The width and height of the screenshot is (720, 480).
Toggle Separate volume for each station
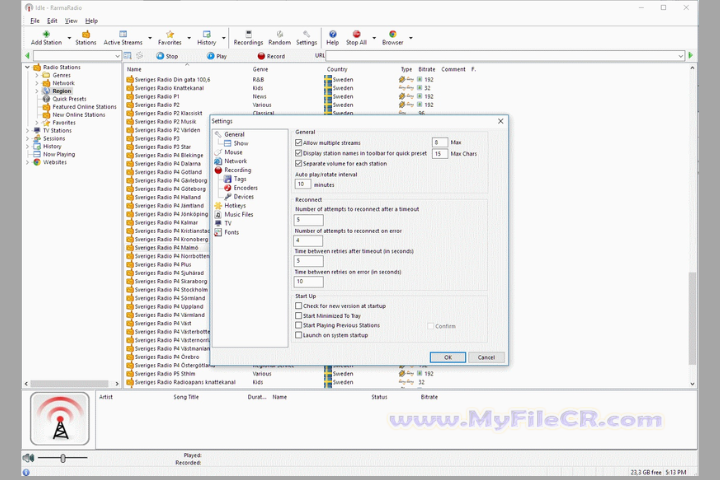coord(298,164)
